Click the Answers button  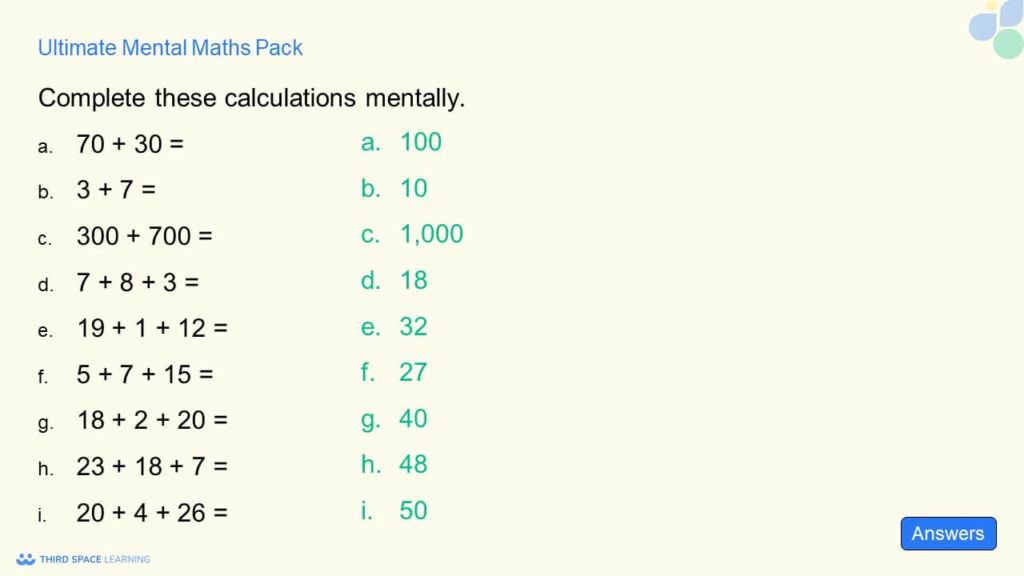coord(948,534)
